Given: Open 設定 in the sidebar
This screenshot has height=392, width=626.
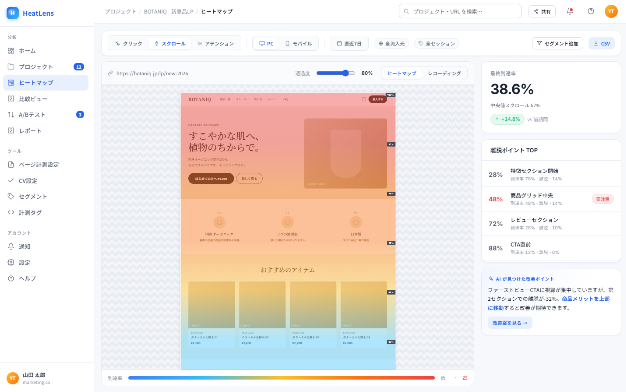Looking at the screenshot, I should pyautogui.click(x=46, y=262).
